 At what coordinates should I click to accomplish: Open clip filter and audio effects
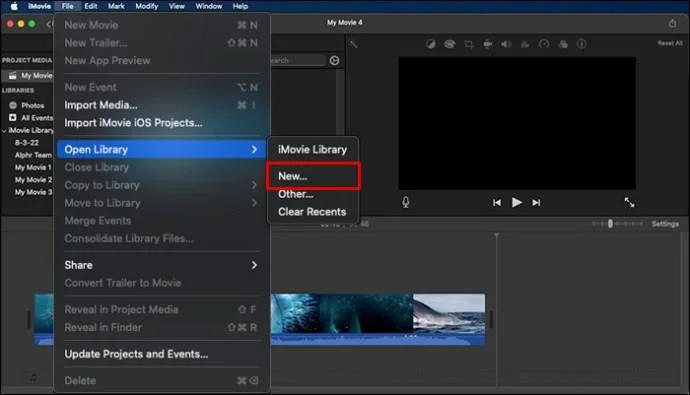coord(563,44)
